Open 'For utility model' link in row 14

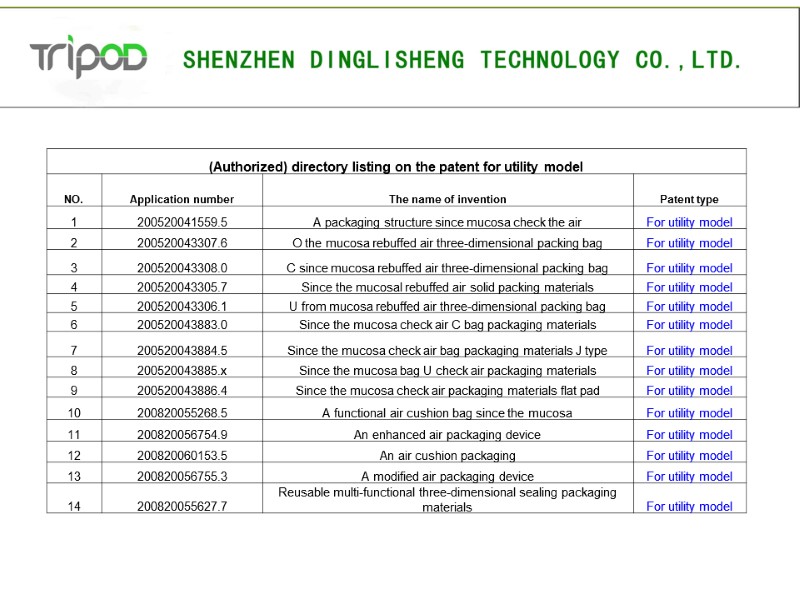689,507
